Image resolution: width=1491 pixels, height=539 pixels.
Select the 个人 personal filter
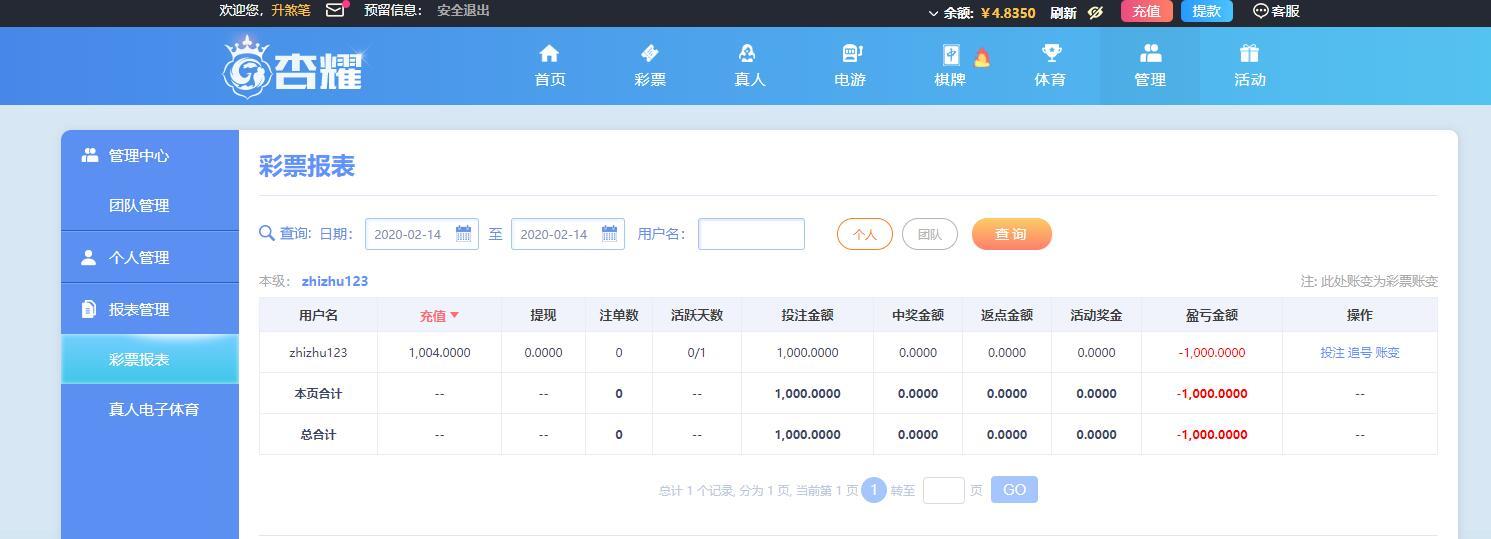pos(865,234)
